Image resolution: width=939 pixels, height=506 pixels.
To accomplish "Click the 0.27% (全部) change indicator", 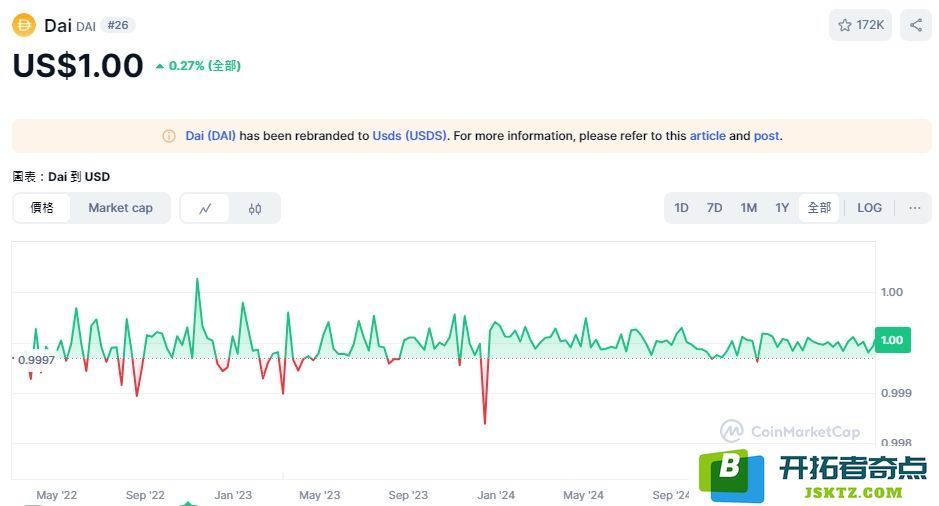I will point(199,66).
